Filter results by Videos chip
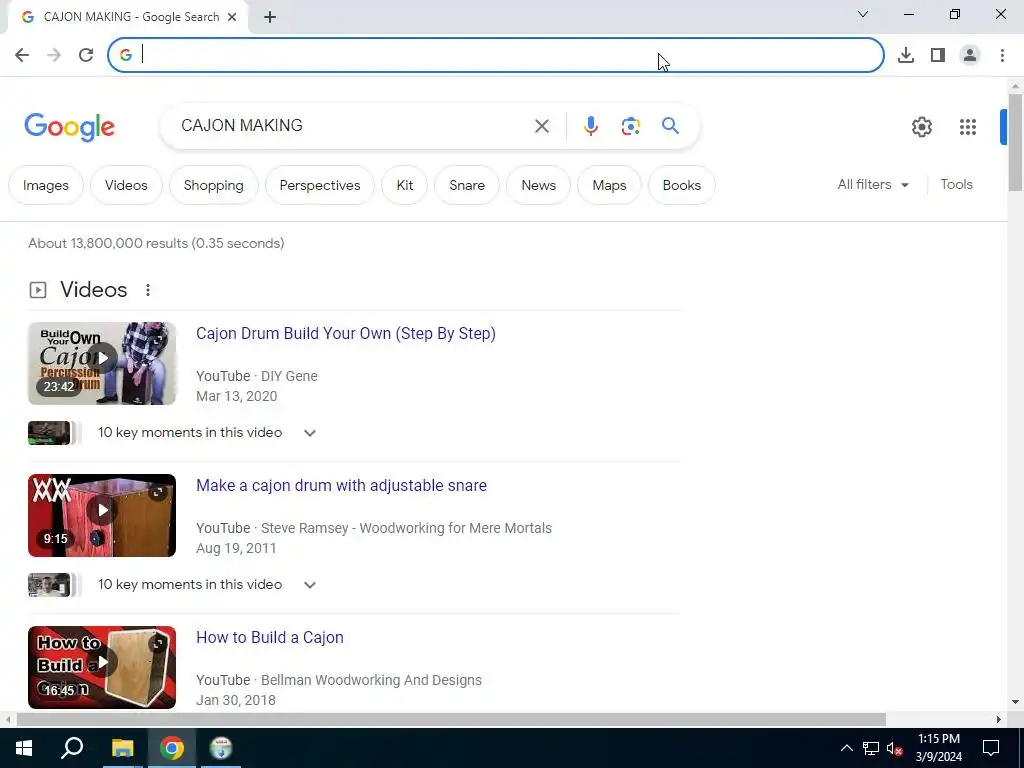This screenshot has height=768, width=1024. [x=126, y=185]
